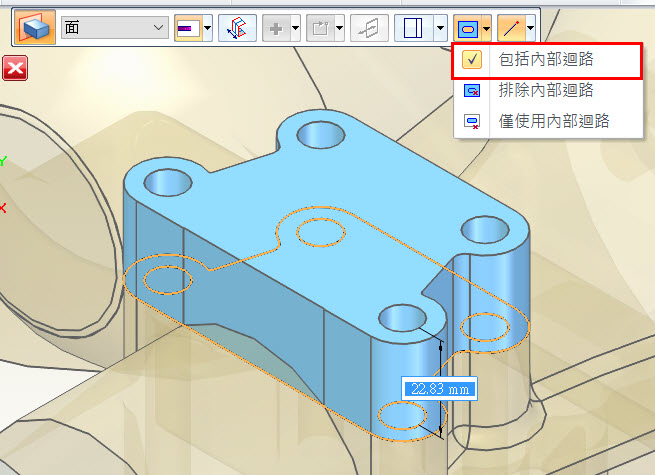This screenshot has height=475, width=655.
Task: Click the grayed section plane icon
Action: tap(369, 28)
